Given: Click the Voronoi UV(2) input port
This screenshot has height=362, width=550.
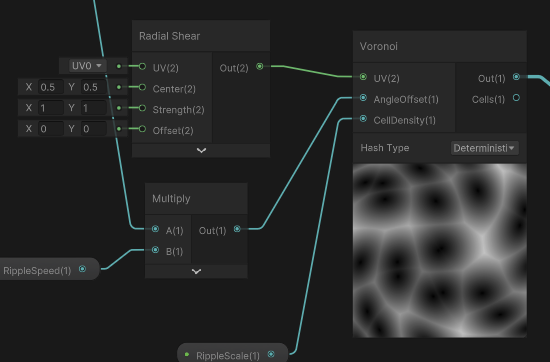Looking at the screenshot, I should (x=363, y=76).
